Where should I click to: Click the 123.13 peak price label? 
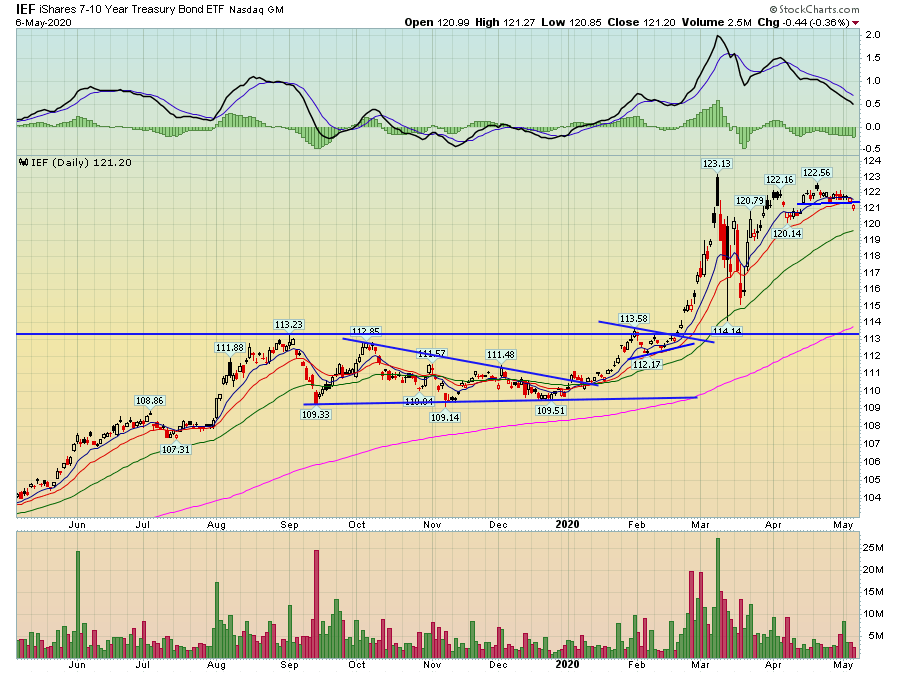click(716, 164)
